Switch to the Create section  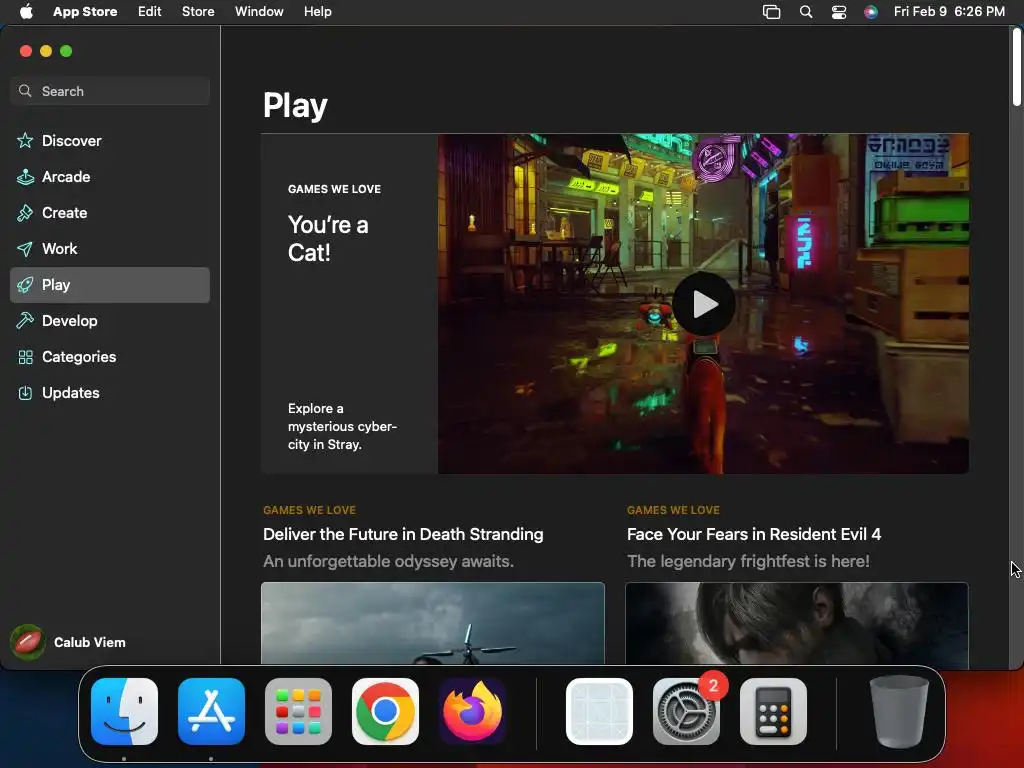[110, 213]
